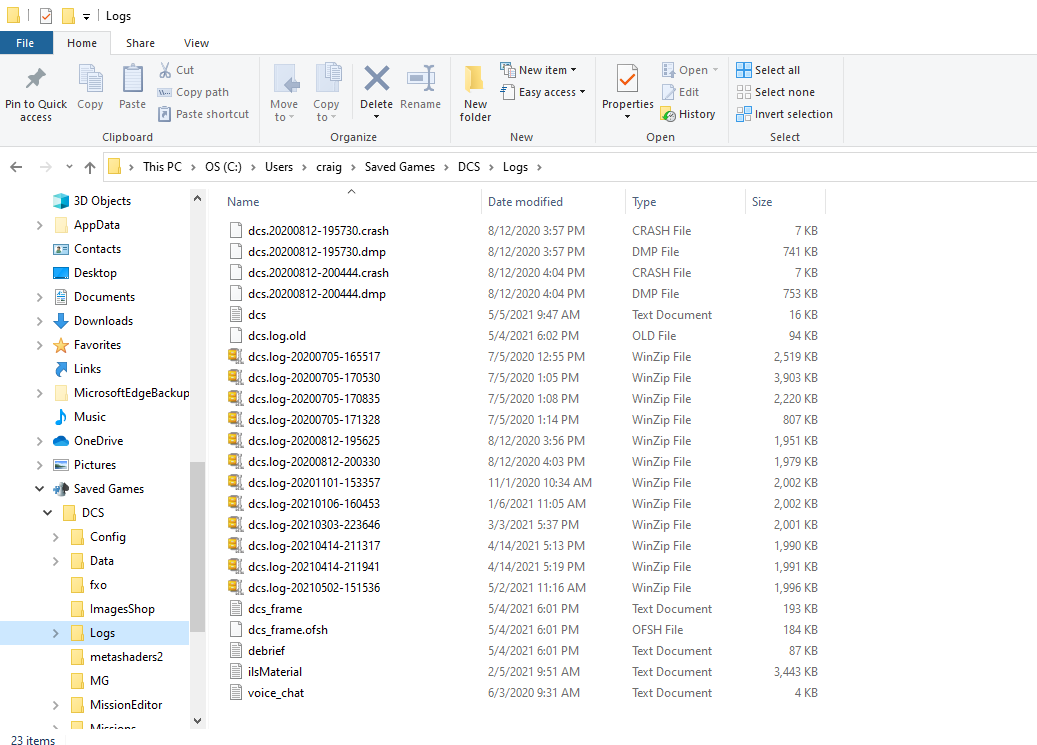Navigate to craig in address bar
Screen dimensions: 1037x745
329,167
